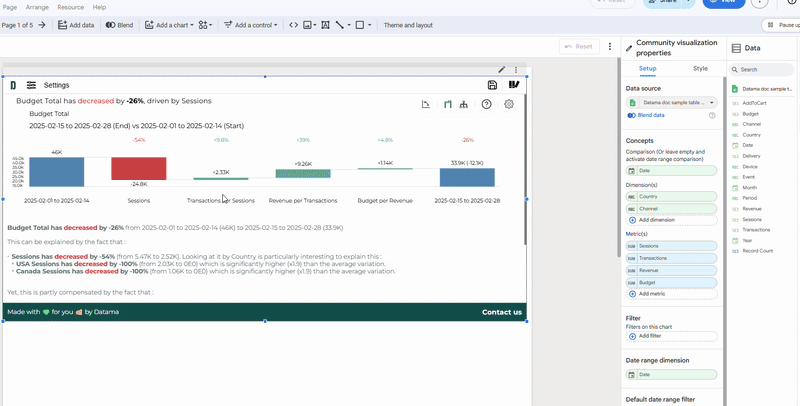Switch to the line chart view icon
The height and width of the screenshot is (406, 800).
(x=426, y=105)
